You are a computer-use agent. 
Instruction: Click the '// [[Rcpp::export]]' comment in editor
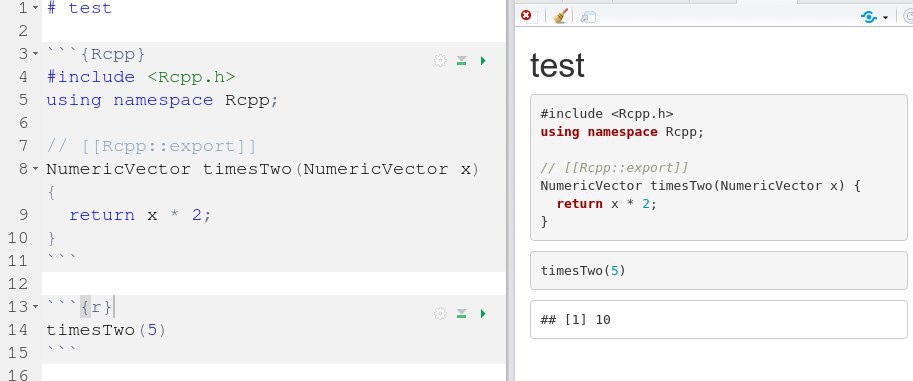(151, 146)
